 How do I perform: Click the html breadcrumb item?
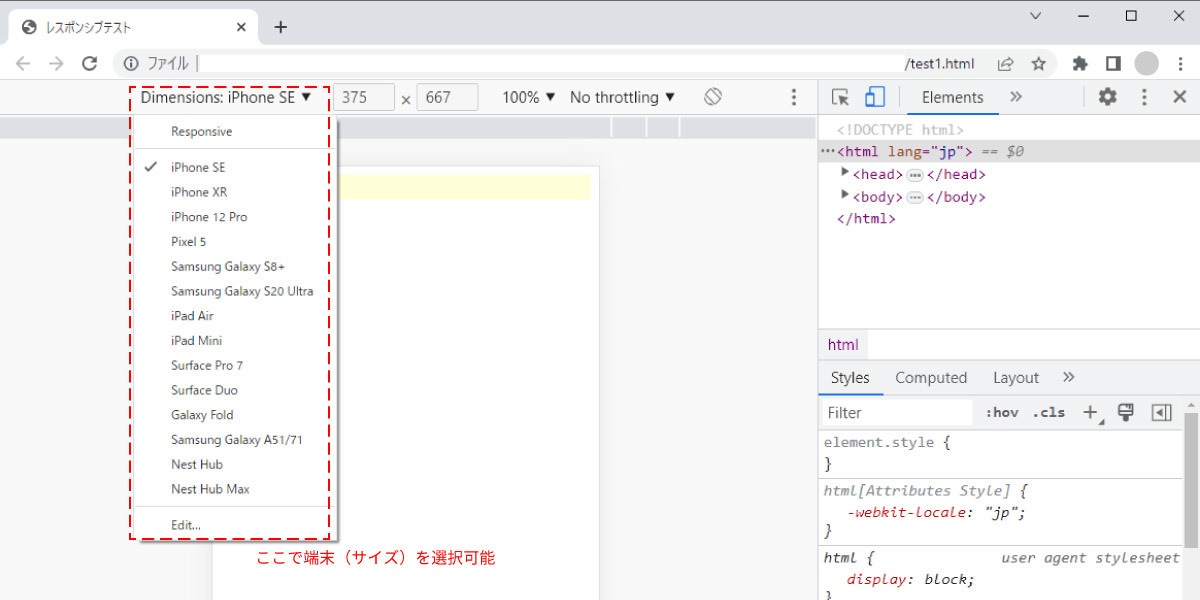(x=843, y=345)
